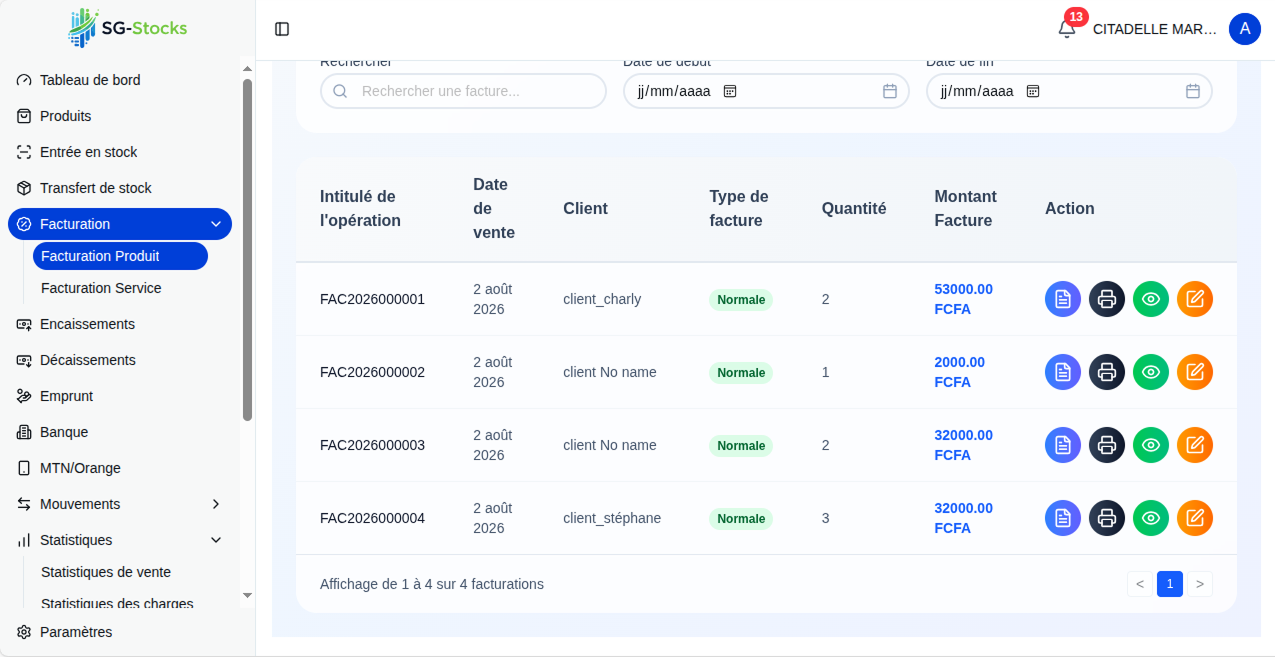This screenshot has width=1275, height=657.
Task: Go to next page arrow
Action: click(1200, 584)
